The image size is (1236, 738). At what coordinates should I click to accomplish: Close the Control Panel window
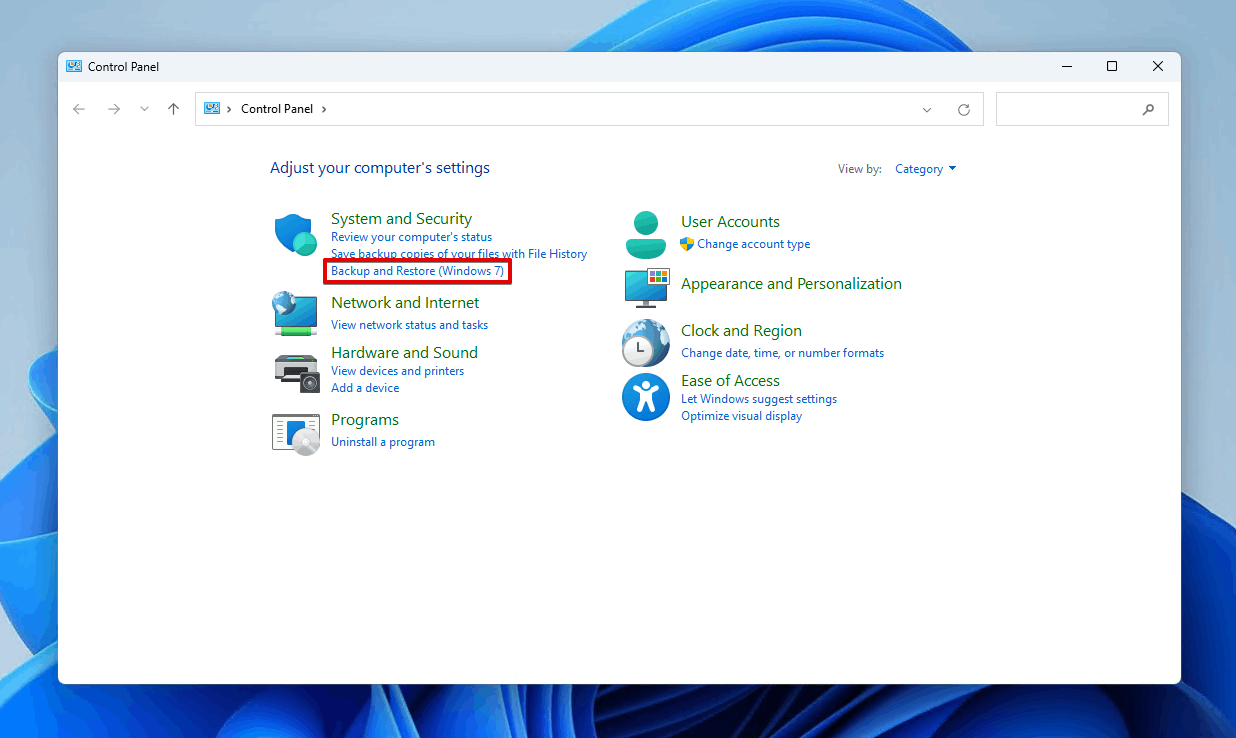click(x=1158, y=66)
